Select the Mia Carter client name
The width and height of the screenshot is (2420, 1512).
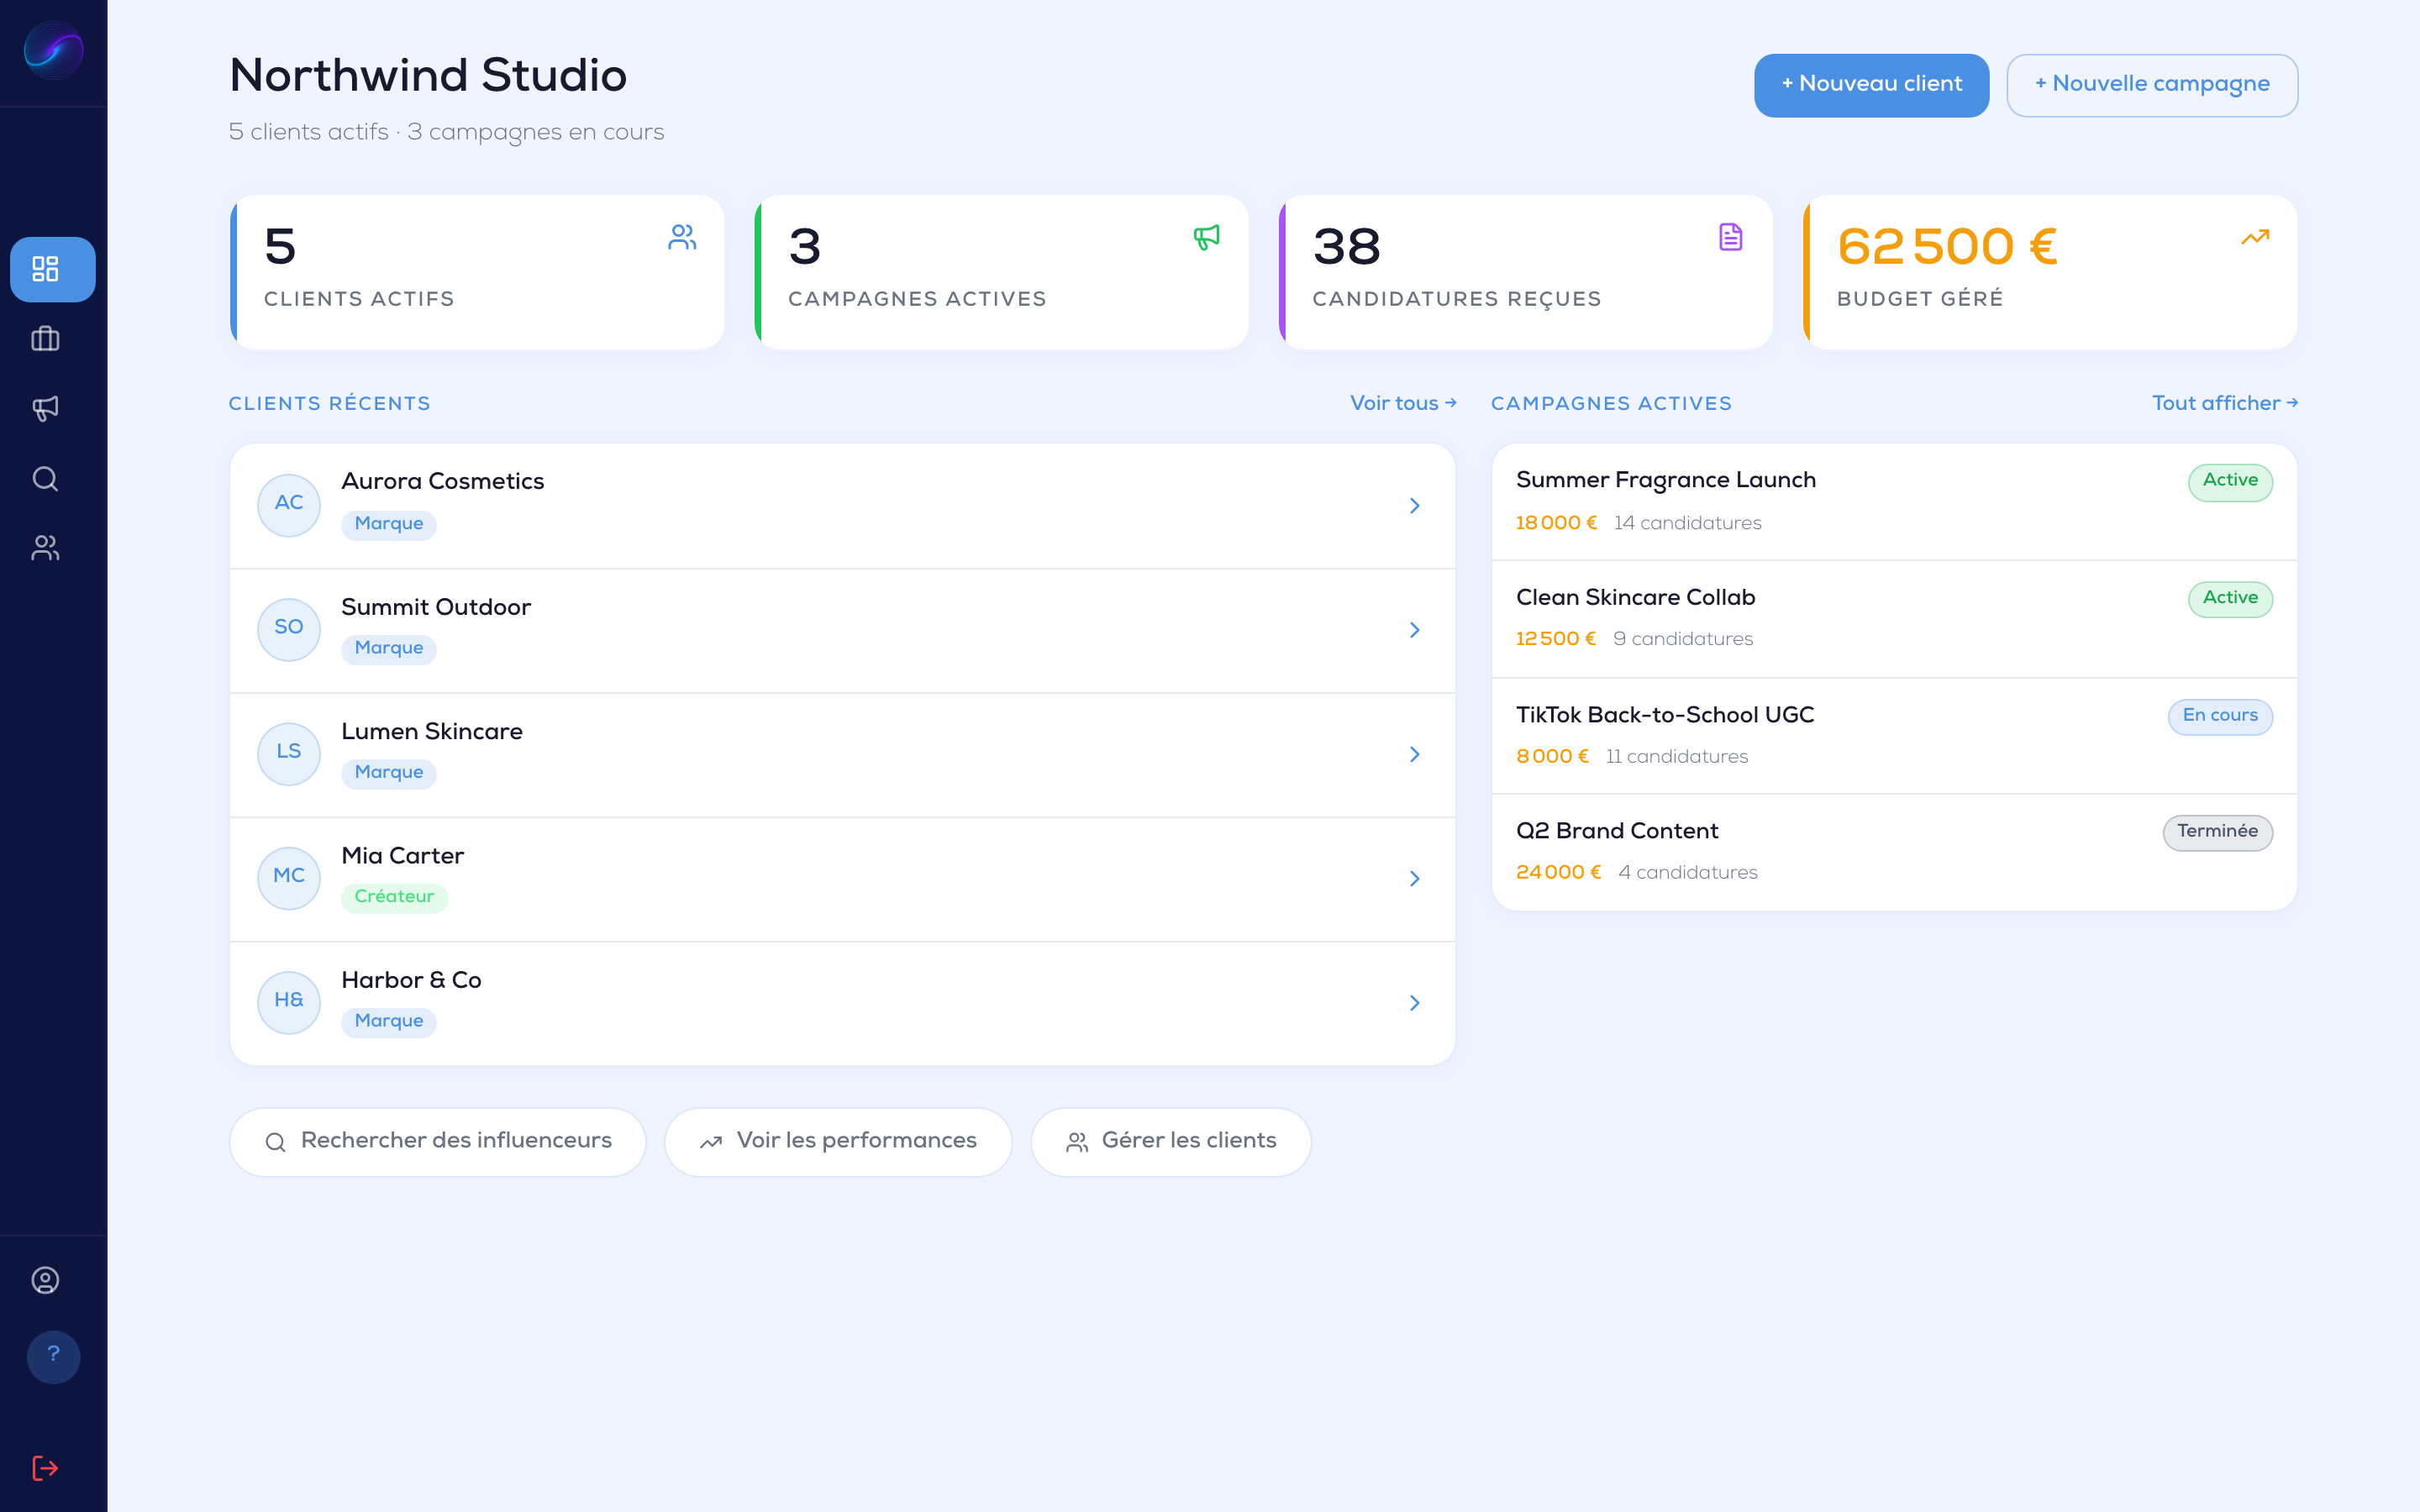(x=403, y=856)
